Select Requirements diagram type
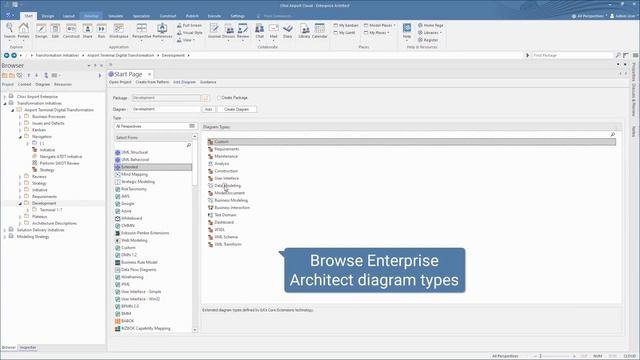This screenshot has height=360, width=640. tap(227, 149)
